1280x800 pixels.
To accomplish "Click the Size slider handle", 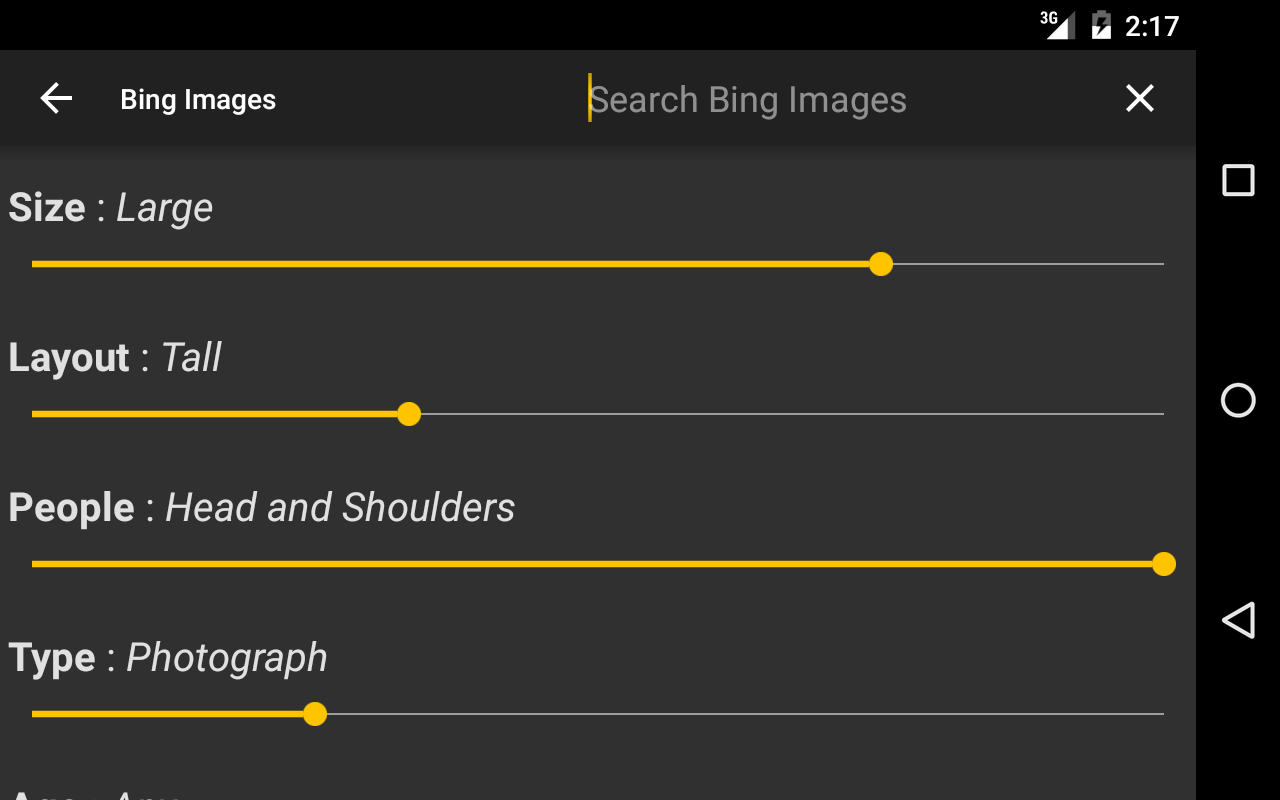I will pyautogui.click(x=881, y=264).
